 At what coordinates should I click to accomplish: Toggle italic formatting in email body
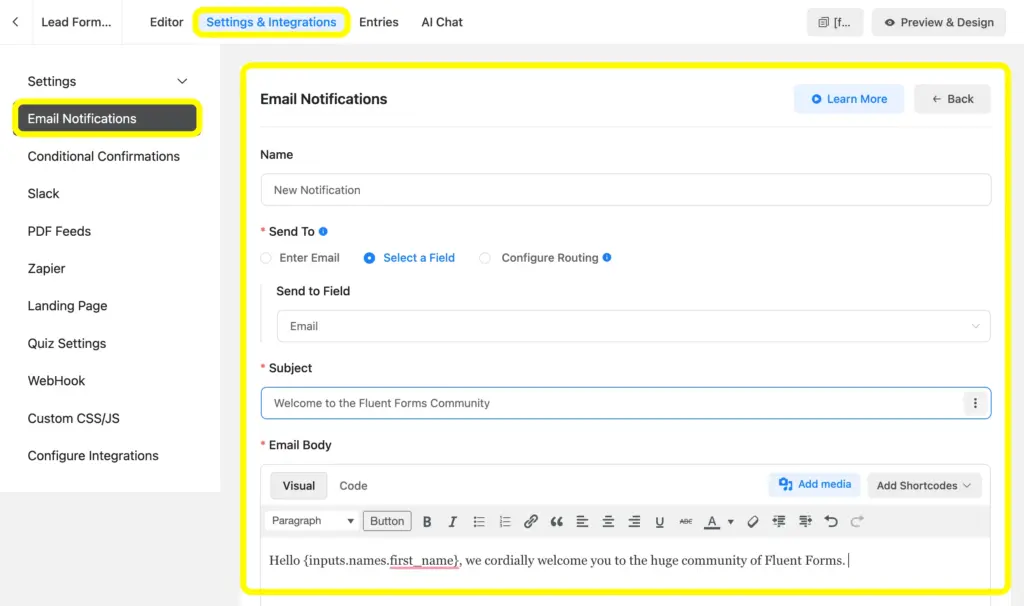click(x=452, y=521)
